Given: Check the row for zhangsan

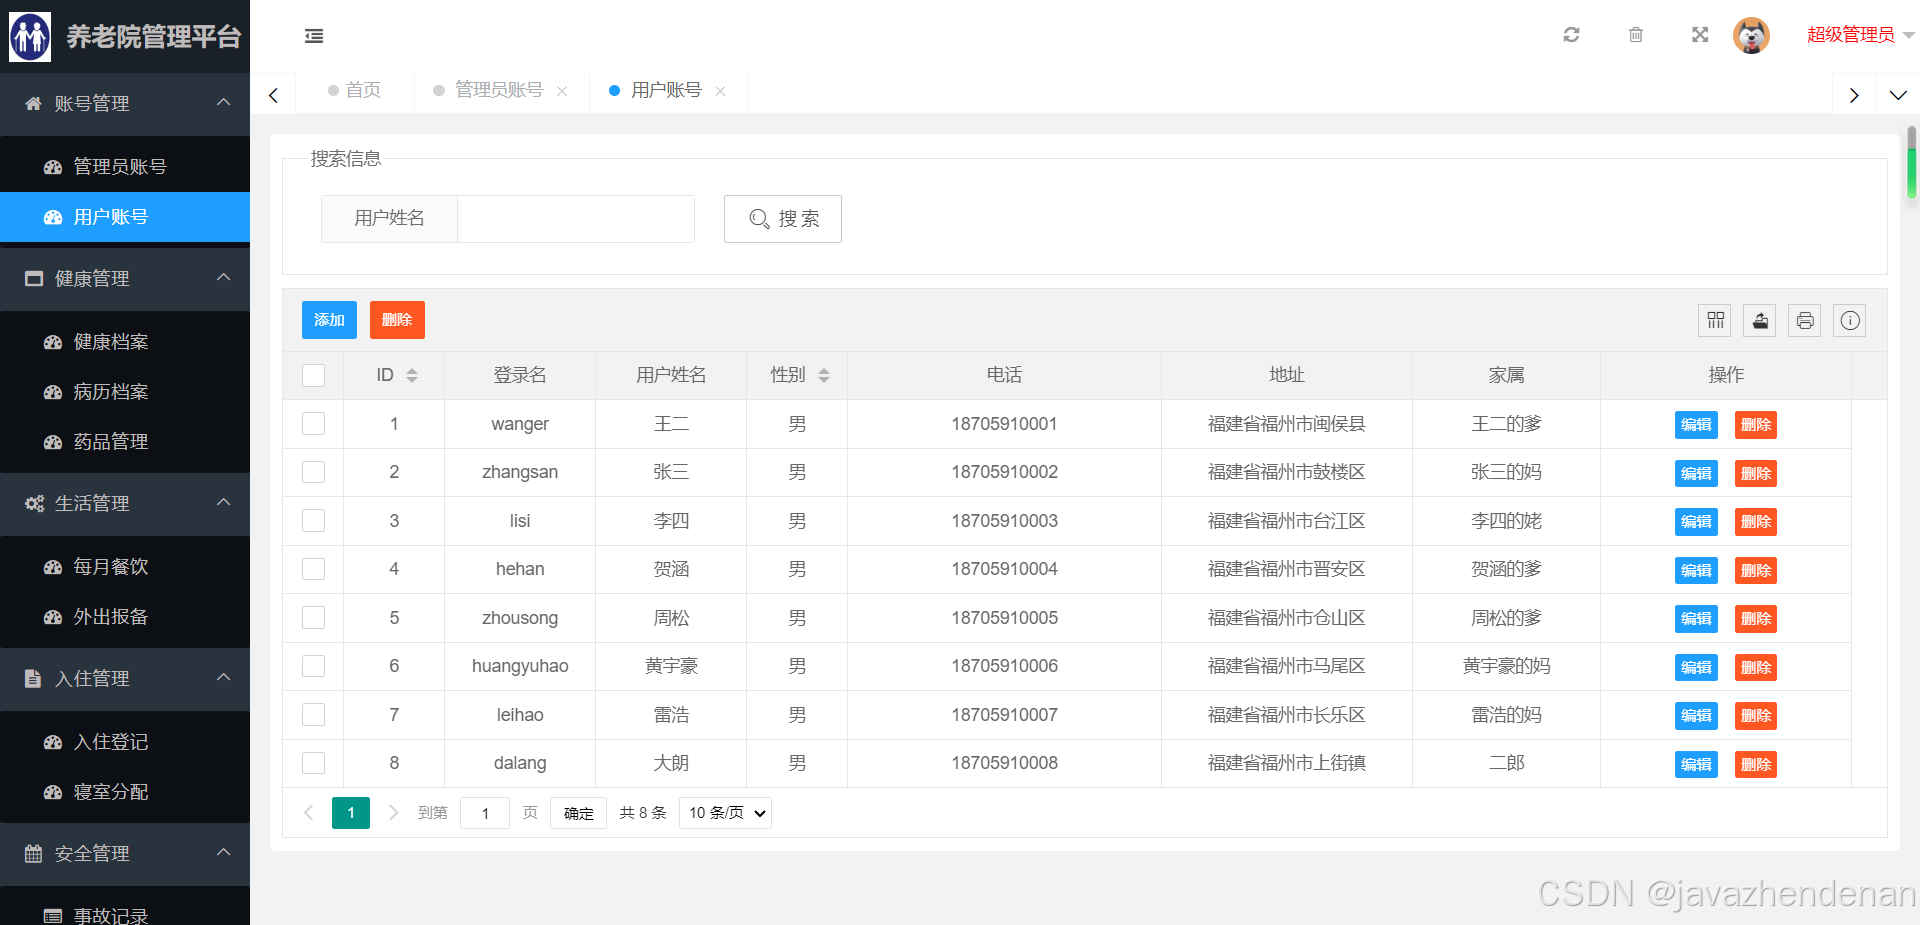Looking at the screenshot, I should click(314, 472).
